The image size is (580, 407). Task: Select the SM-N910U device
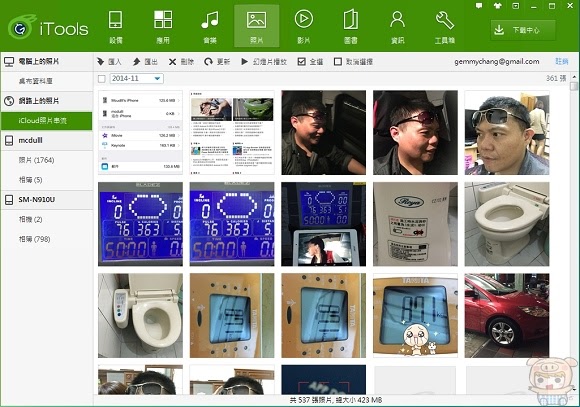(x=47, y=199)
